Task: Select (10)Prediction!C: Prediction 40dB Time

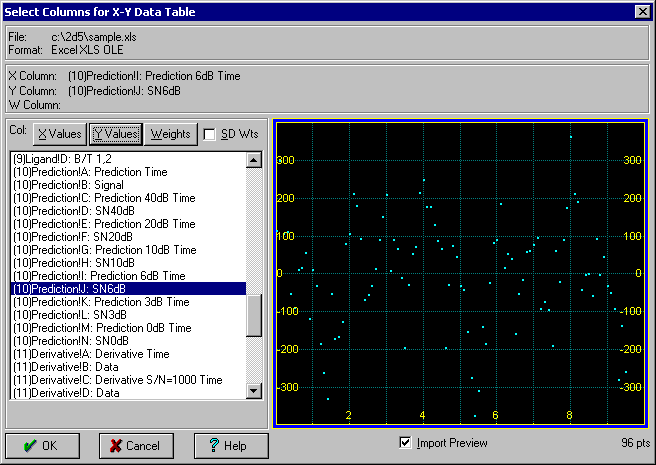Action: pos(128,198)
